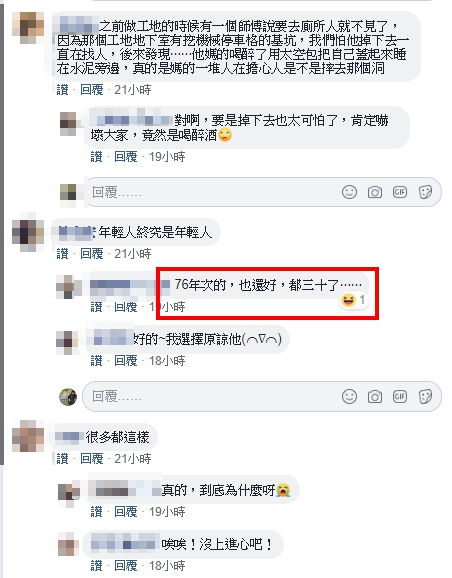This screenshot has height=578, width=452.
Task: Click avatar of the top comment author
Action: click(28, 28)
